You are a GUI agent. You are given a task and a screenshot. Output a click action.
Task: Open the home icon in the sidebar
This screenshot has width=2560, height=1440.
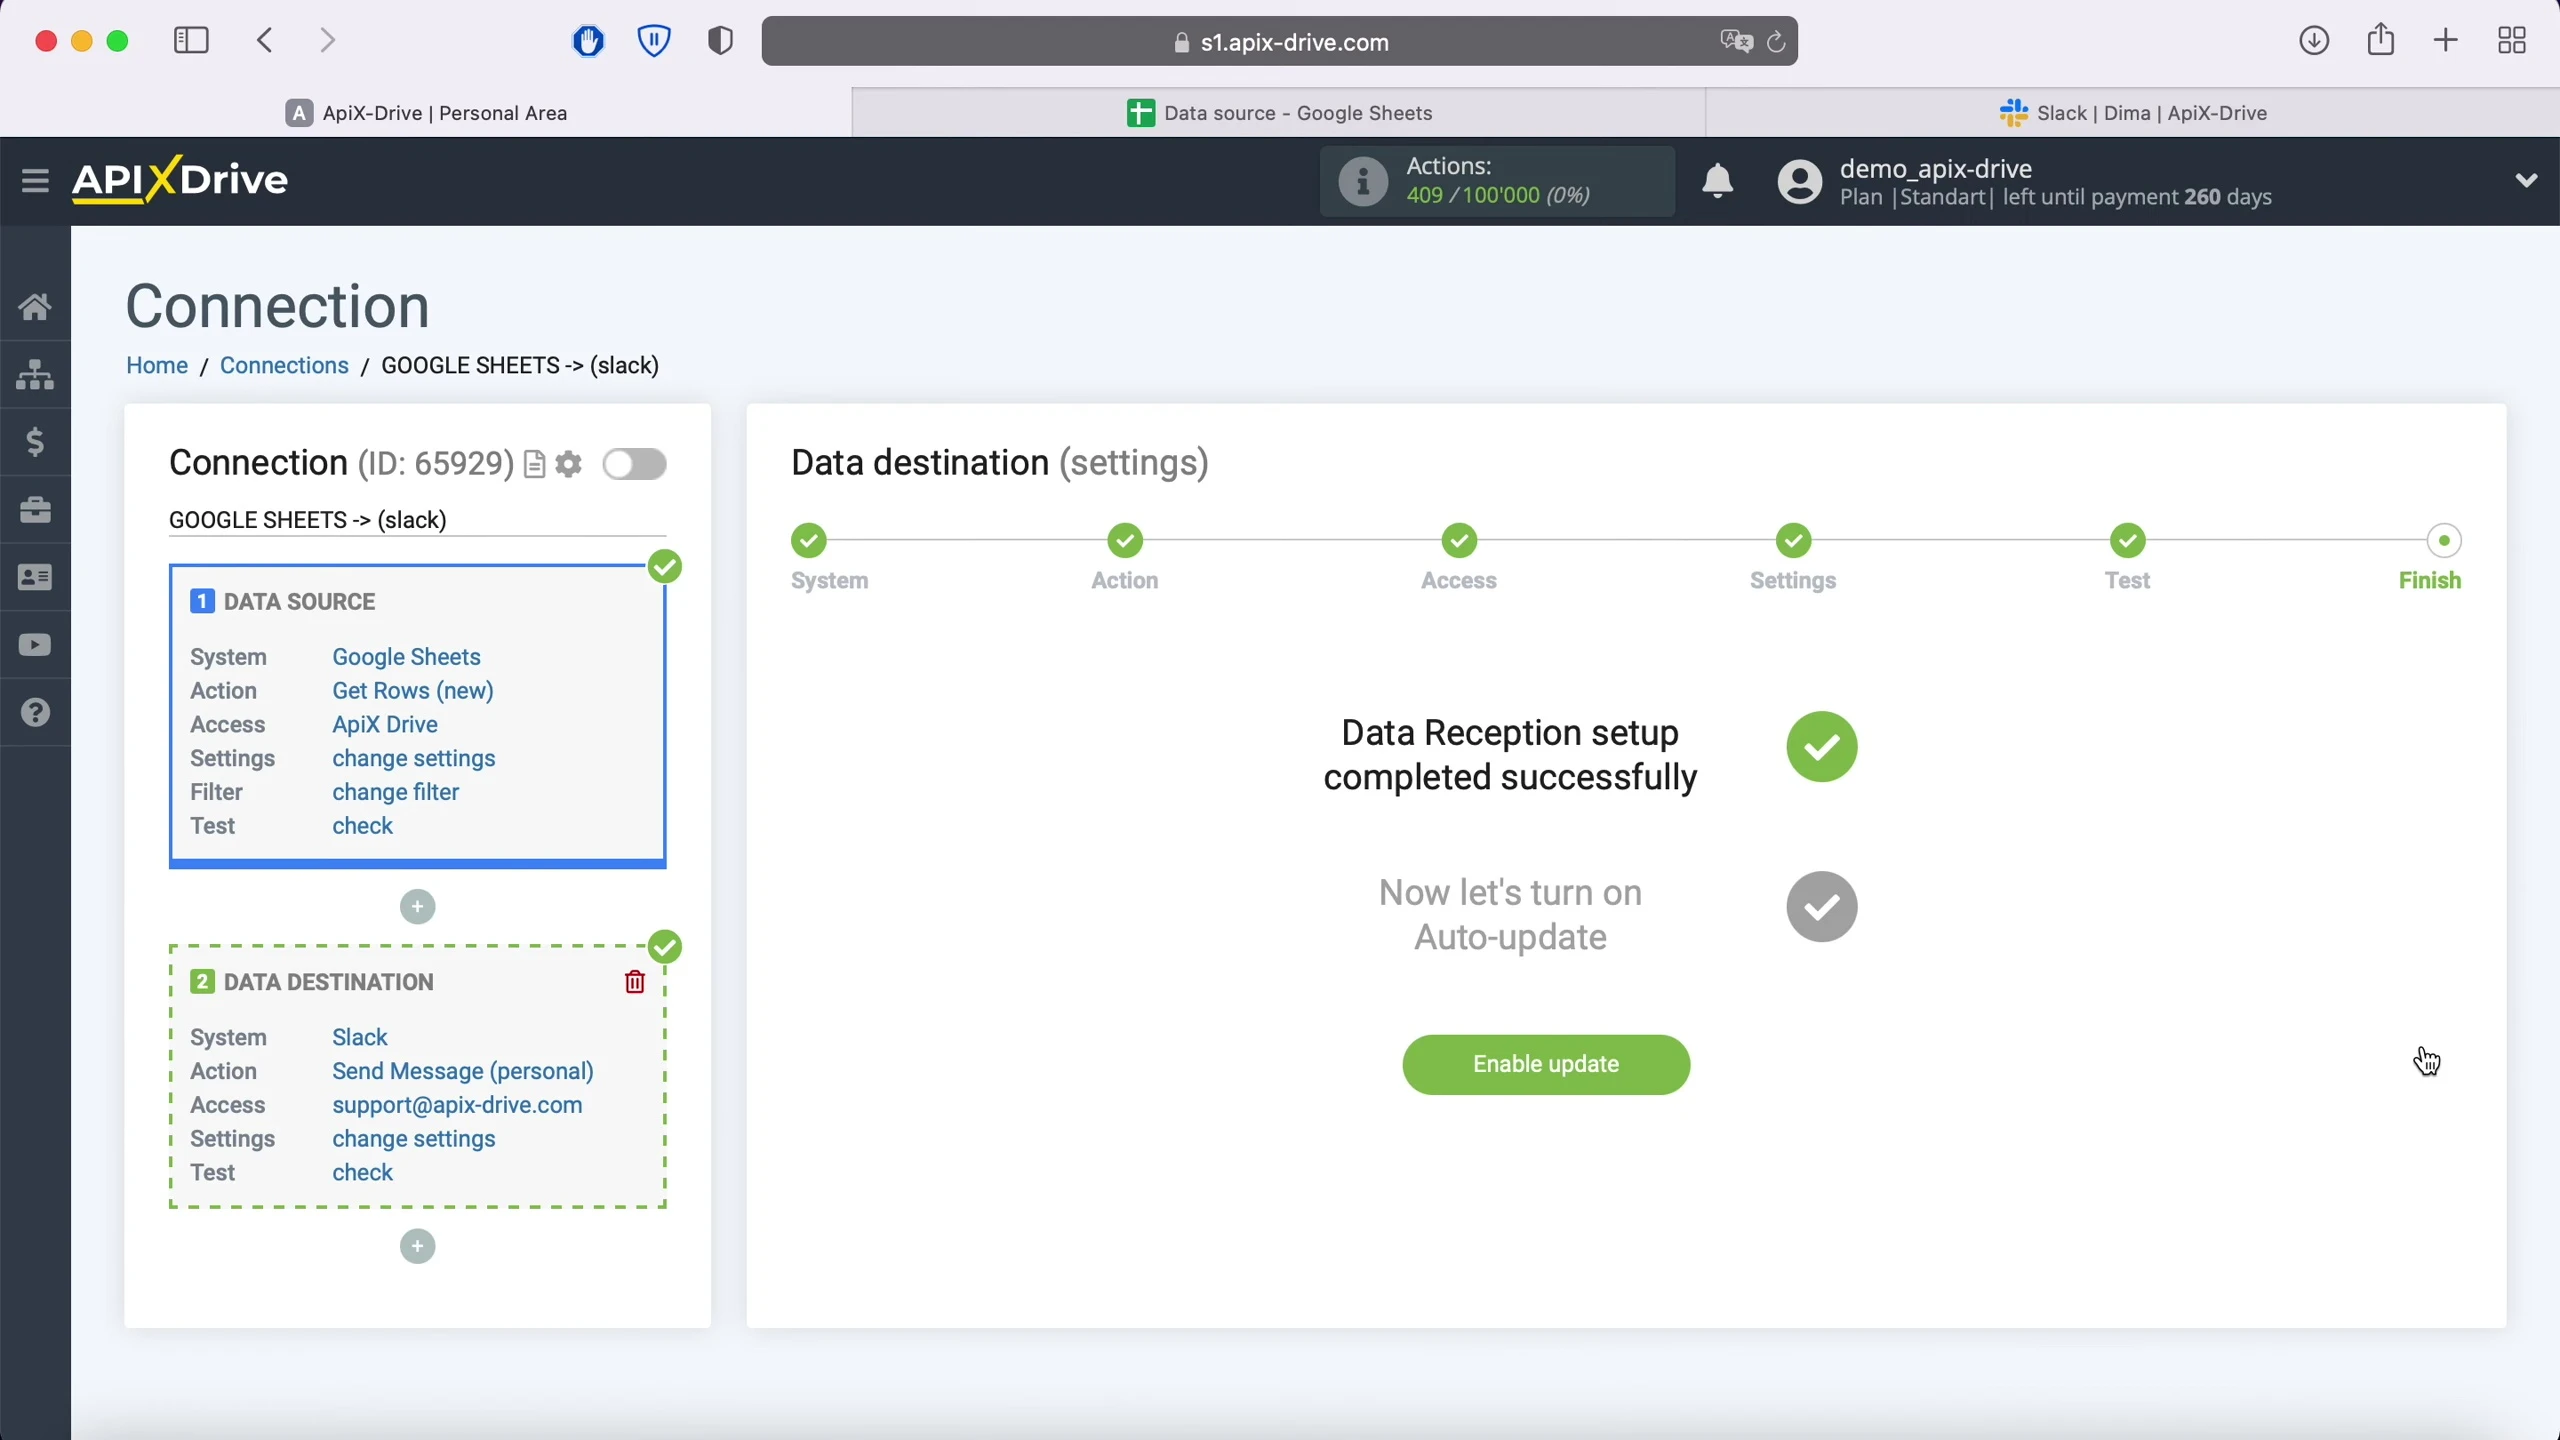[35, 306]
